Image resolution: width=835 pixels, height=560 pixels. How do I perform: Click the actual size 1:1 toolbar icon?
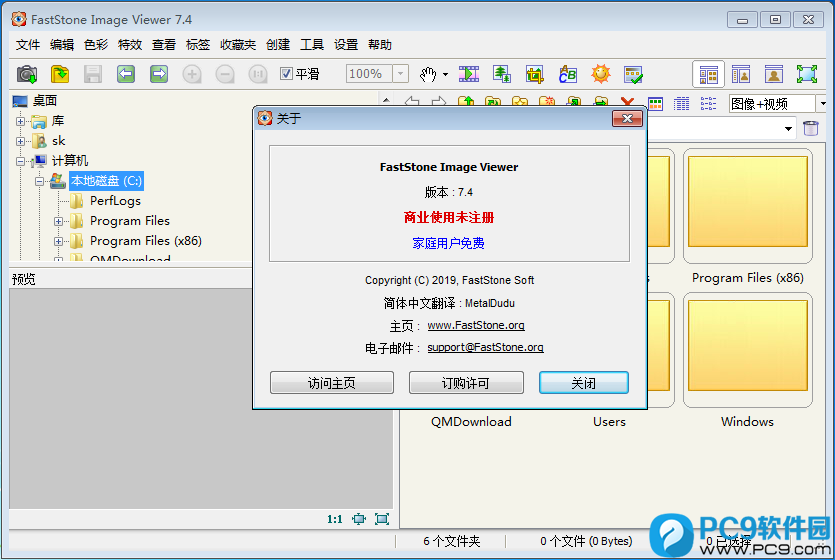tap(258, 74)
